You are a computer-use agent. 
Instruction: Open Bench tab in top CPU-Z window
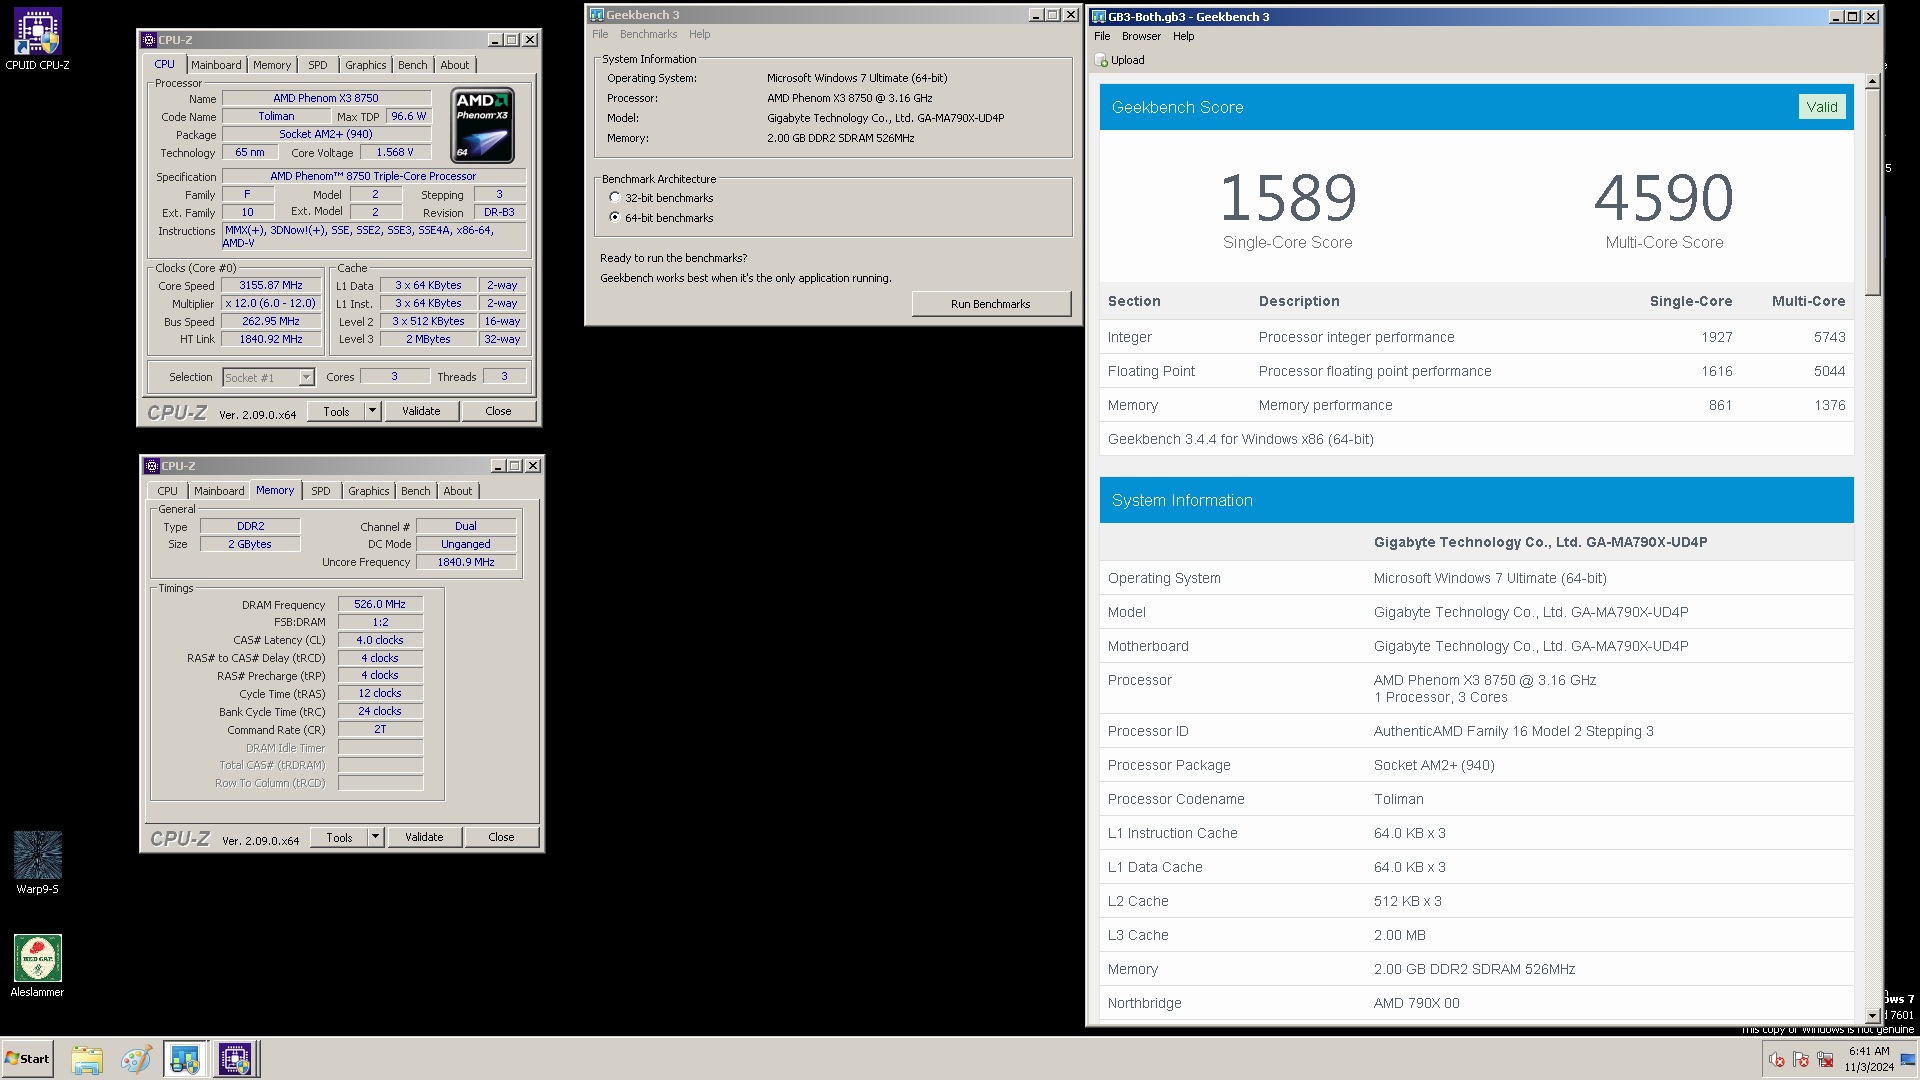pyautogui.click(x=413, y=65)
